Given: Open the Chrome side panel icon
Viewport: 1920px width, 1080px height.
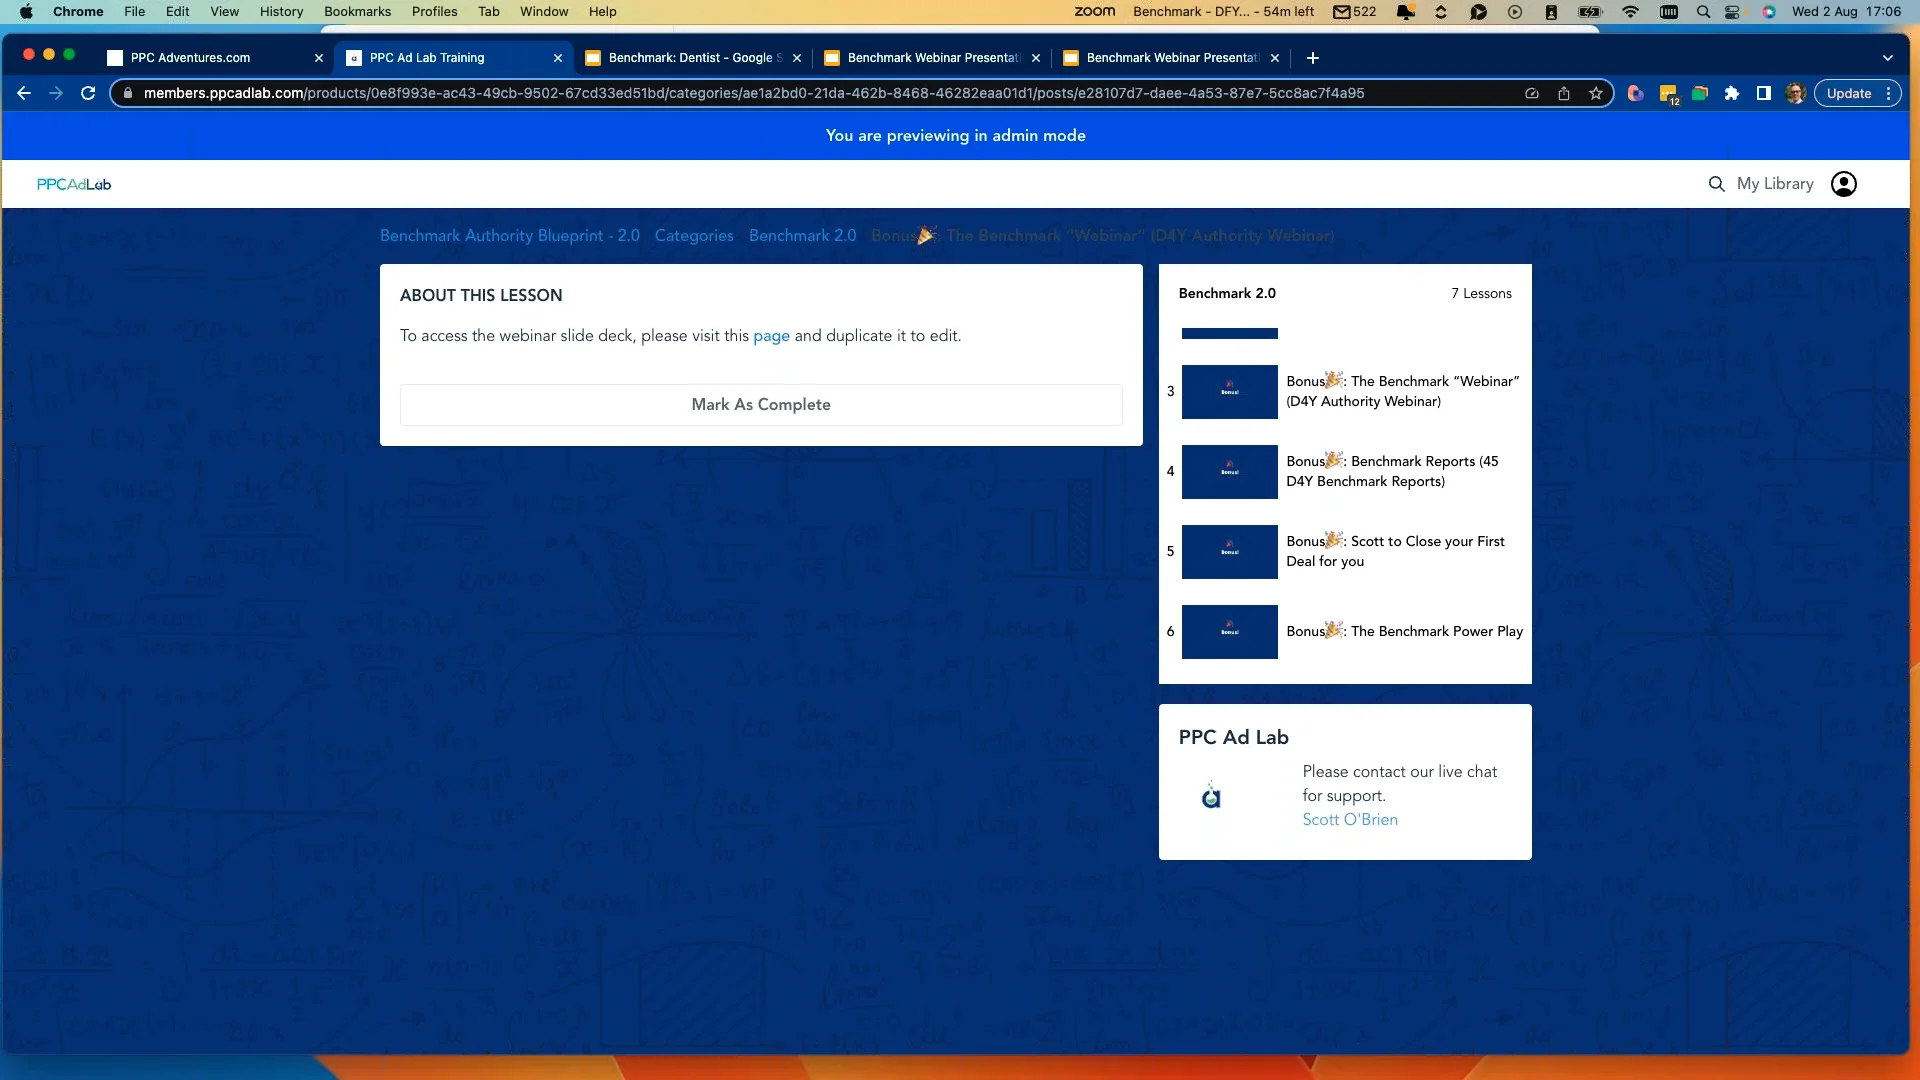Looking at the screenshot, I should [x=1764, y=93].
